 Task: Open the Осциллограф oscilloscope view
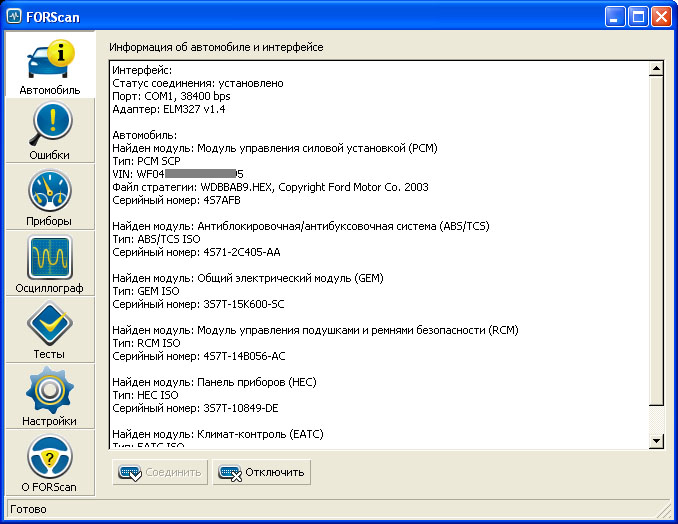pyautogui.click(x=49, y=264)
